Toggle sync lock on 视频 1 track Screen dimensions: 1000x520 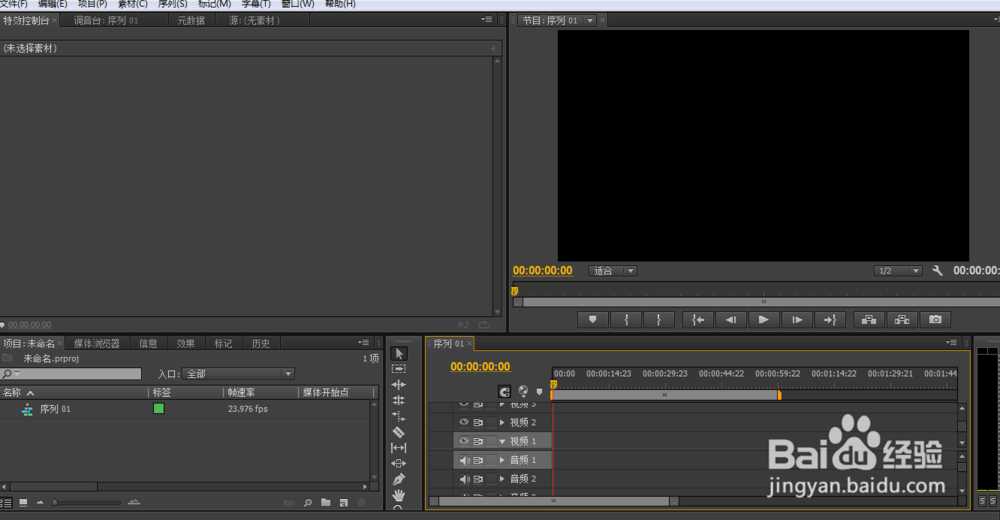click(x=478, y=441)
